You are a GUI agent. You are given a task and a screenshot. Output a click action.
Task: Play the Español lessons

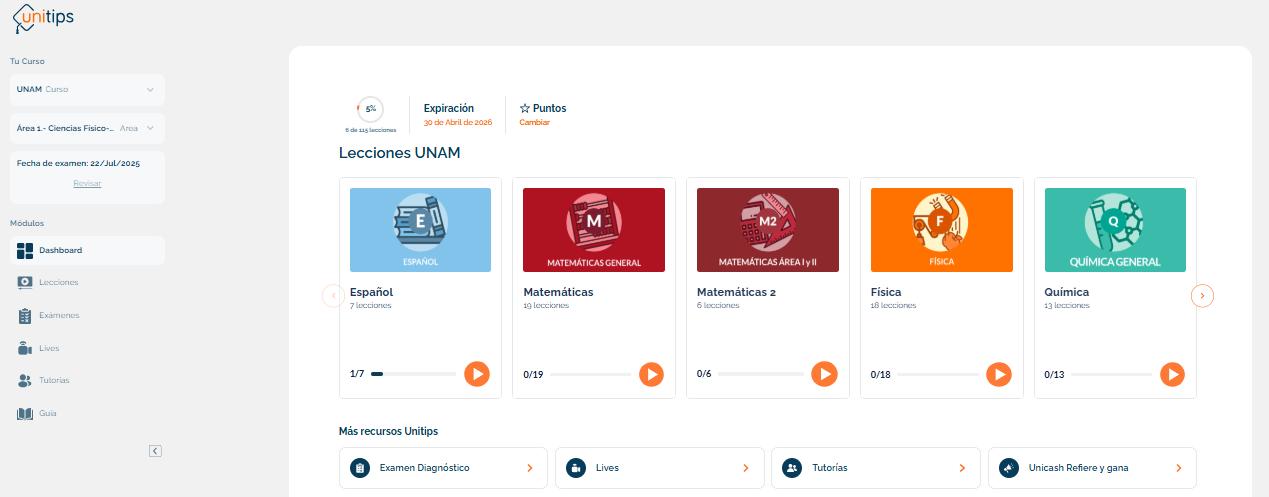[x=477, y=374]
